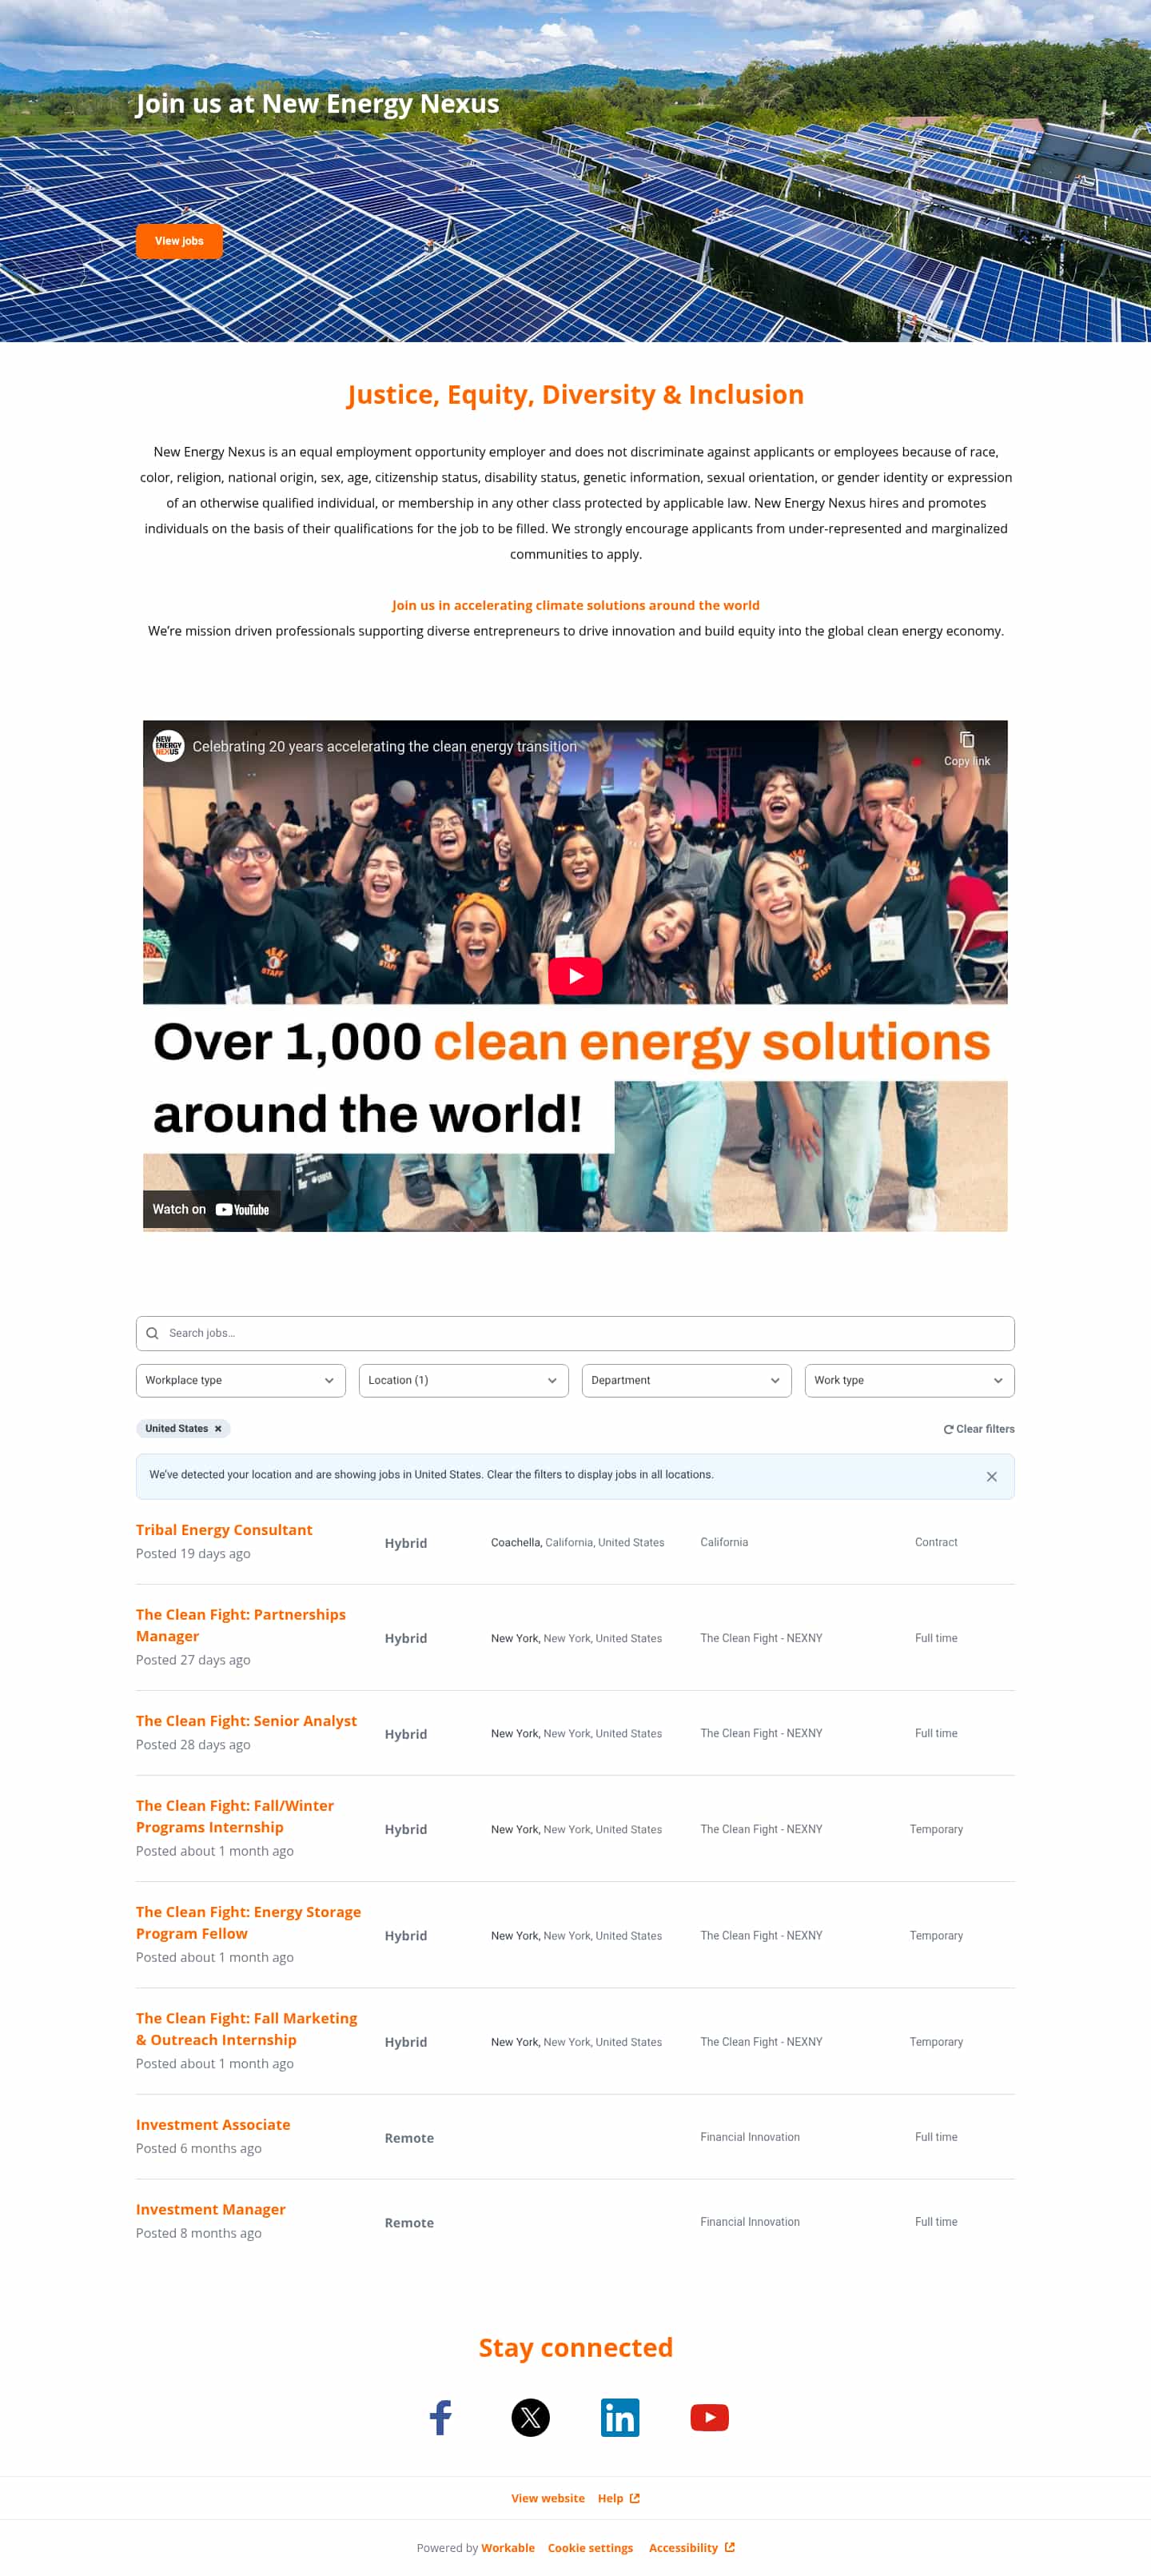The height and width of the screenshot is (2576, 1151).
Task: Open The Clean Fight: Senior Analyst job
Action: tap(246, 1721)
